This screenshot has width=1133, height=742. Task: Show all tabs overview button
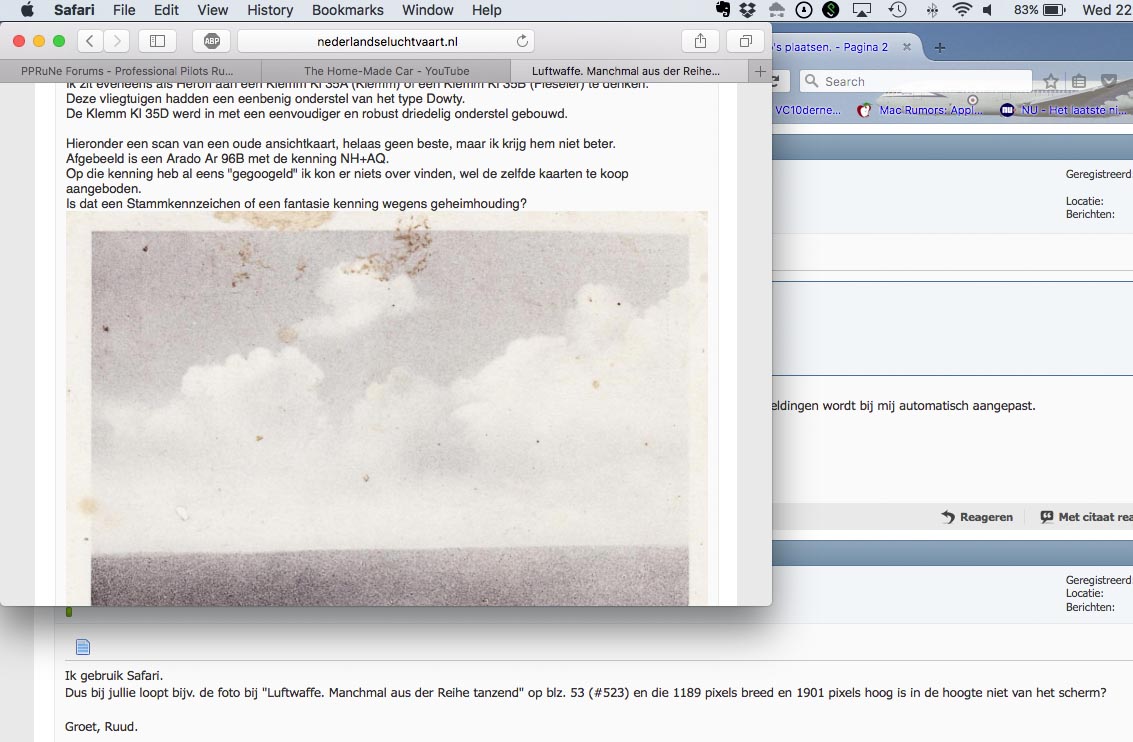tap(745, 41)
